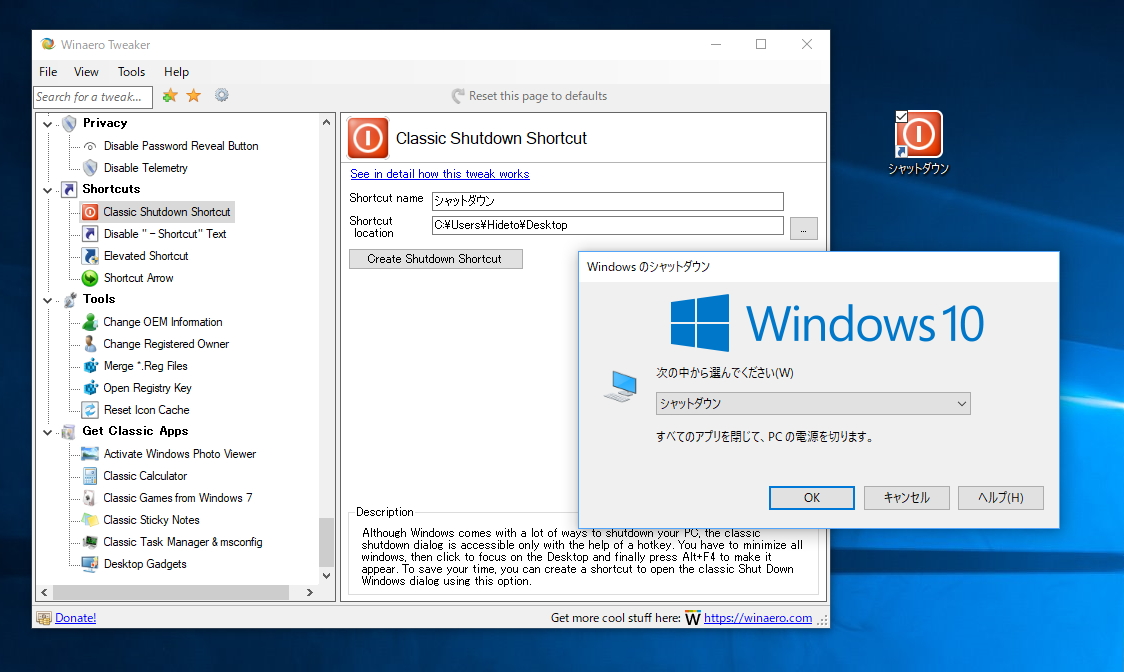Click the Privacy shield category icon
The height and width of the screenshot is (672, 1124).
(x=70, y=123)
